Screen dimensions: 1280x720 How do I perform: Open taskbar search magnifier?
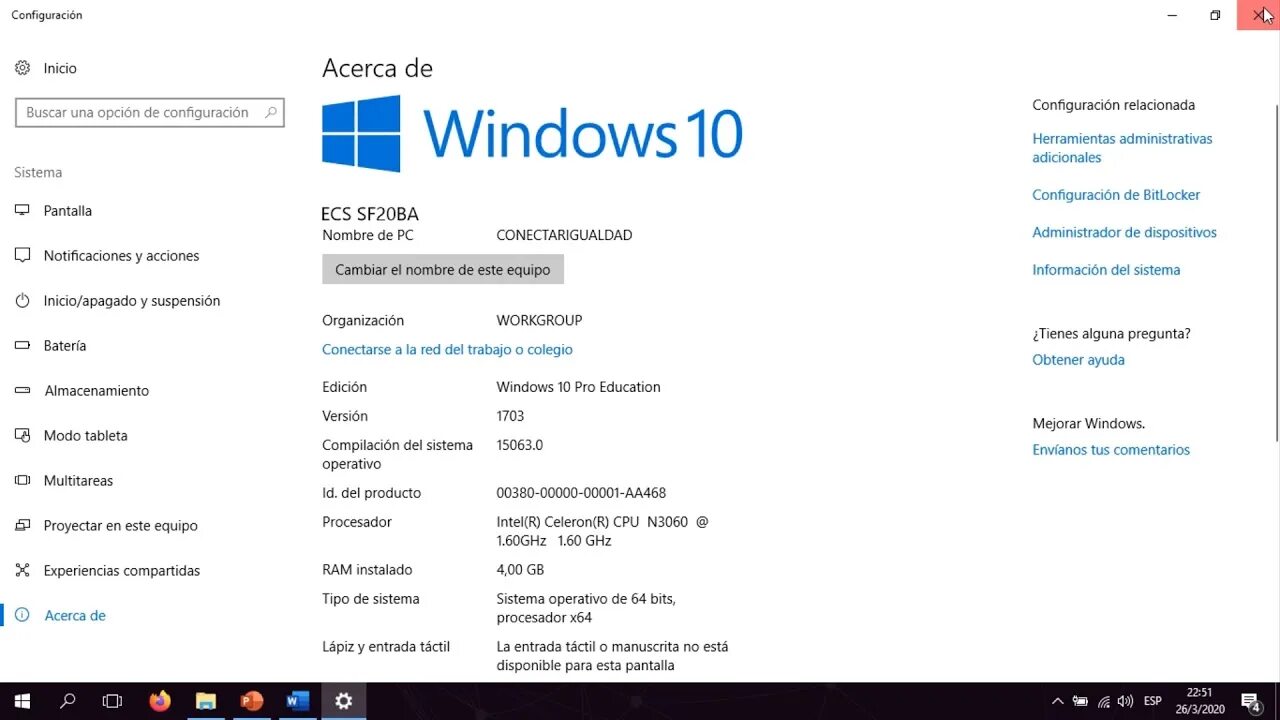point(68,701)
